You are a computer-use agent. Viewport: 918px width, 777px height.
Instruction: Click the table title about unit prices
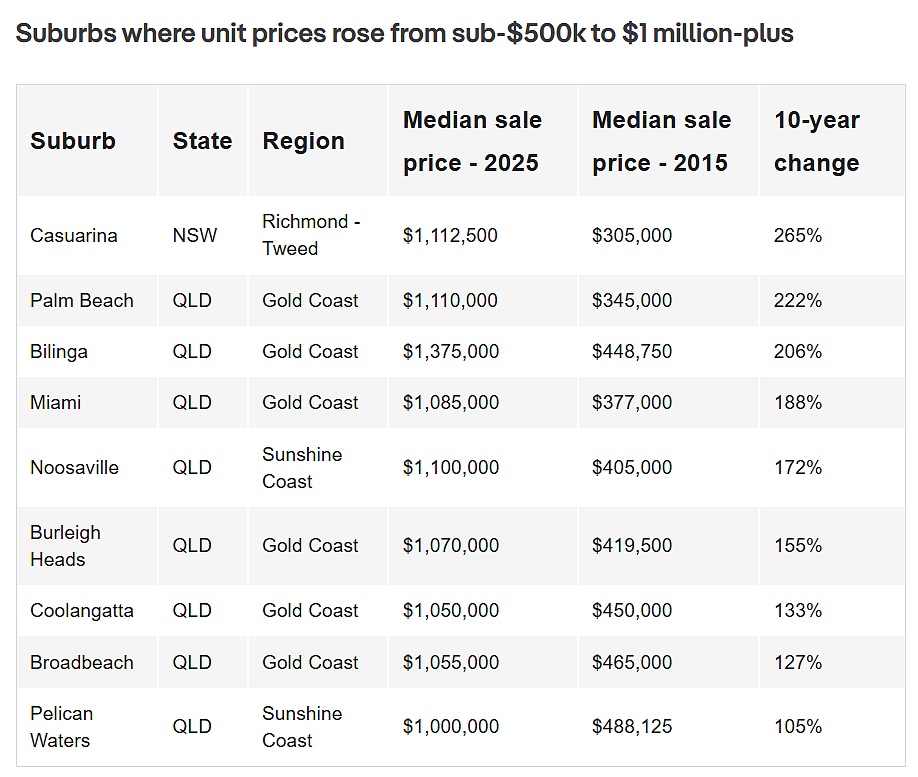[x=405, y=33]
